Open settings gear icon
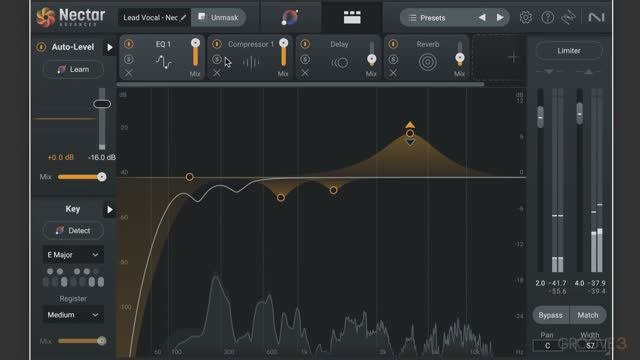 coord(526,18)
